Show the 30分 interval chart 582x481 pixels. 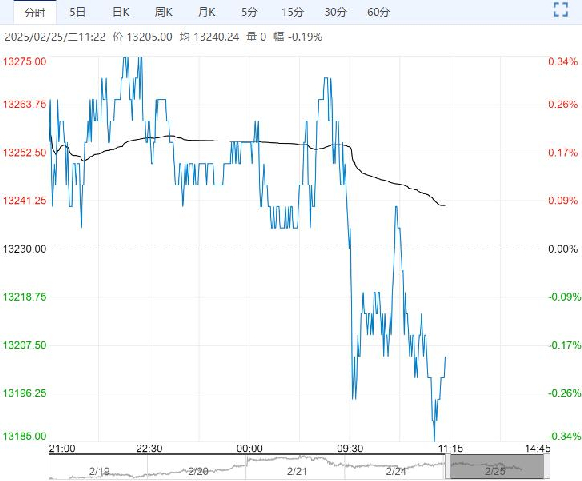tap(336, 12)
